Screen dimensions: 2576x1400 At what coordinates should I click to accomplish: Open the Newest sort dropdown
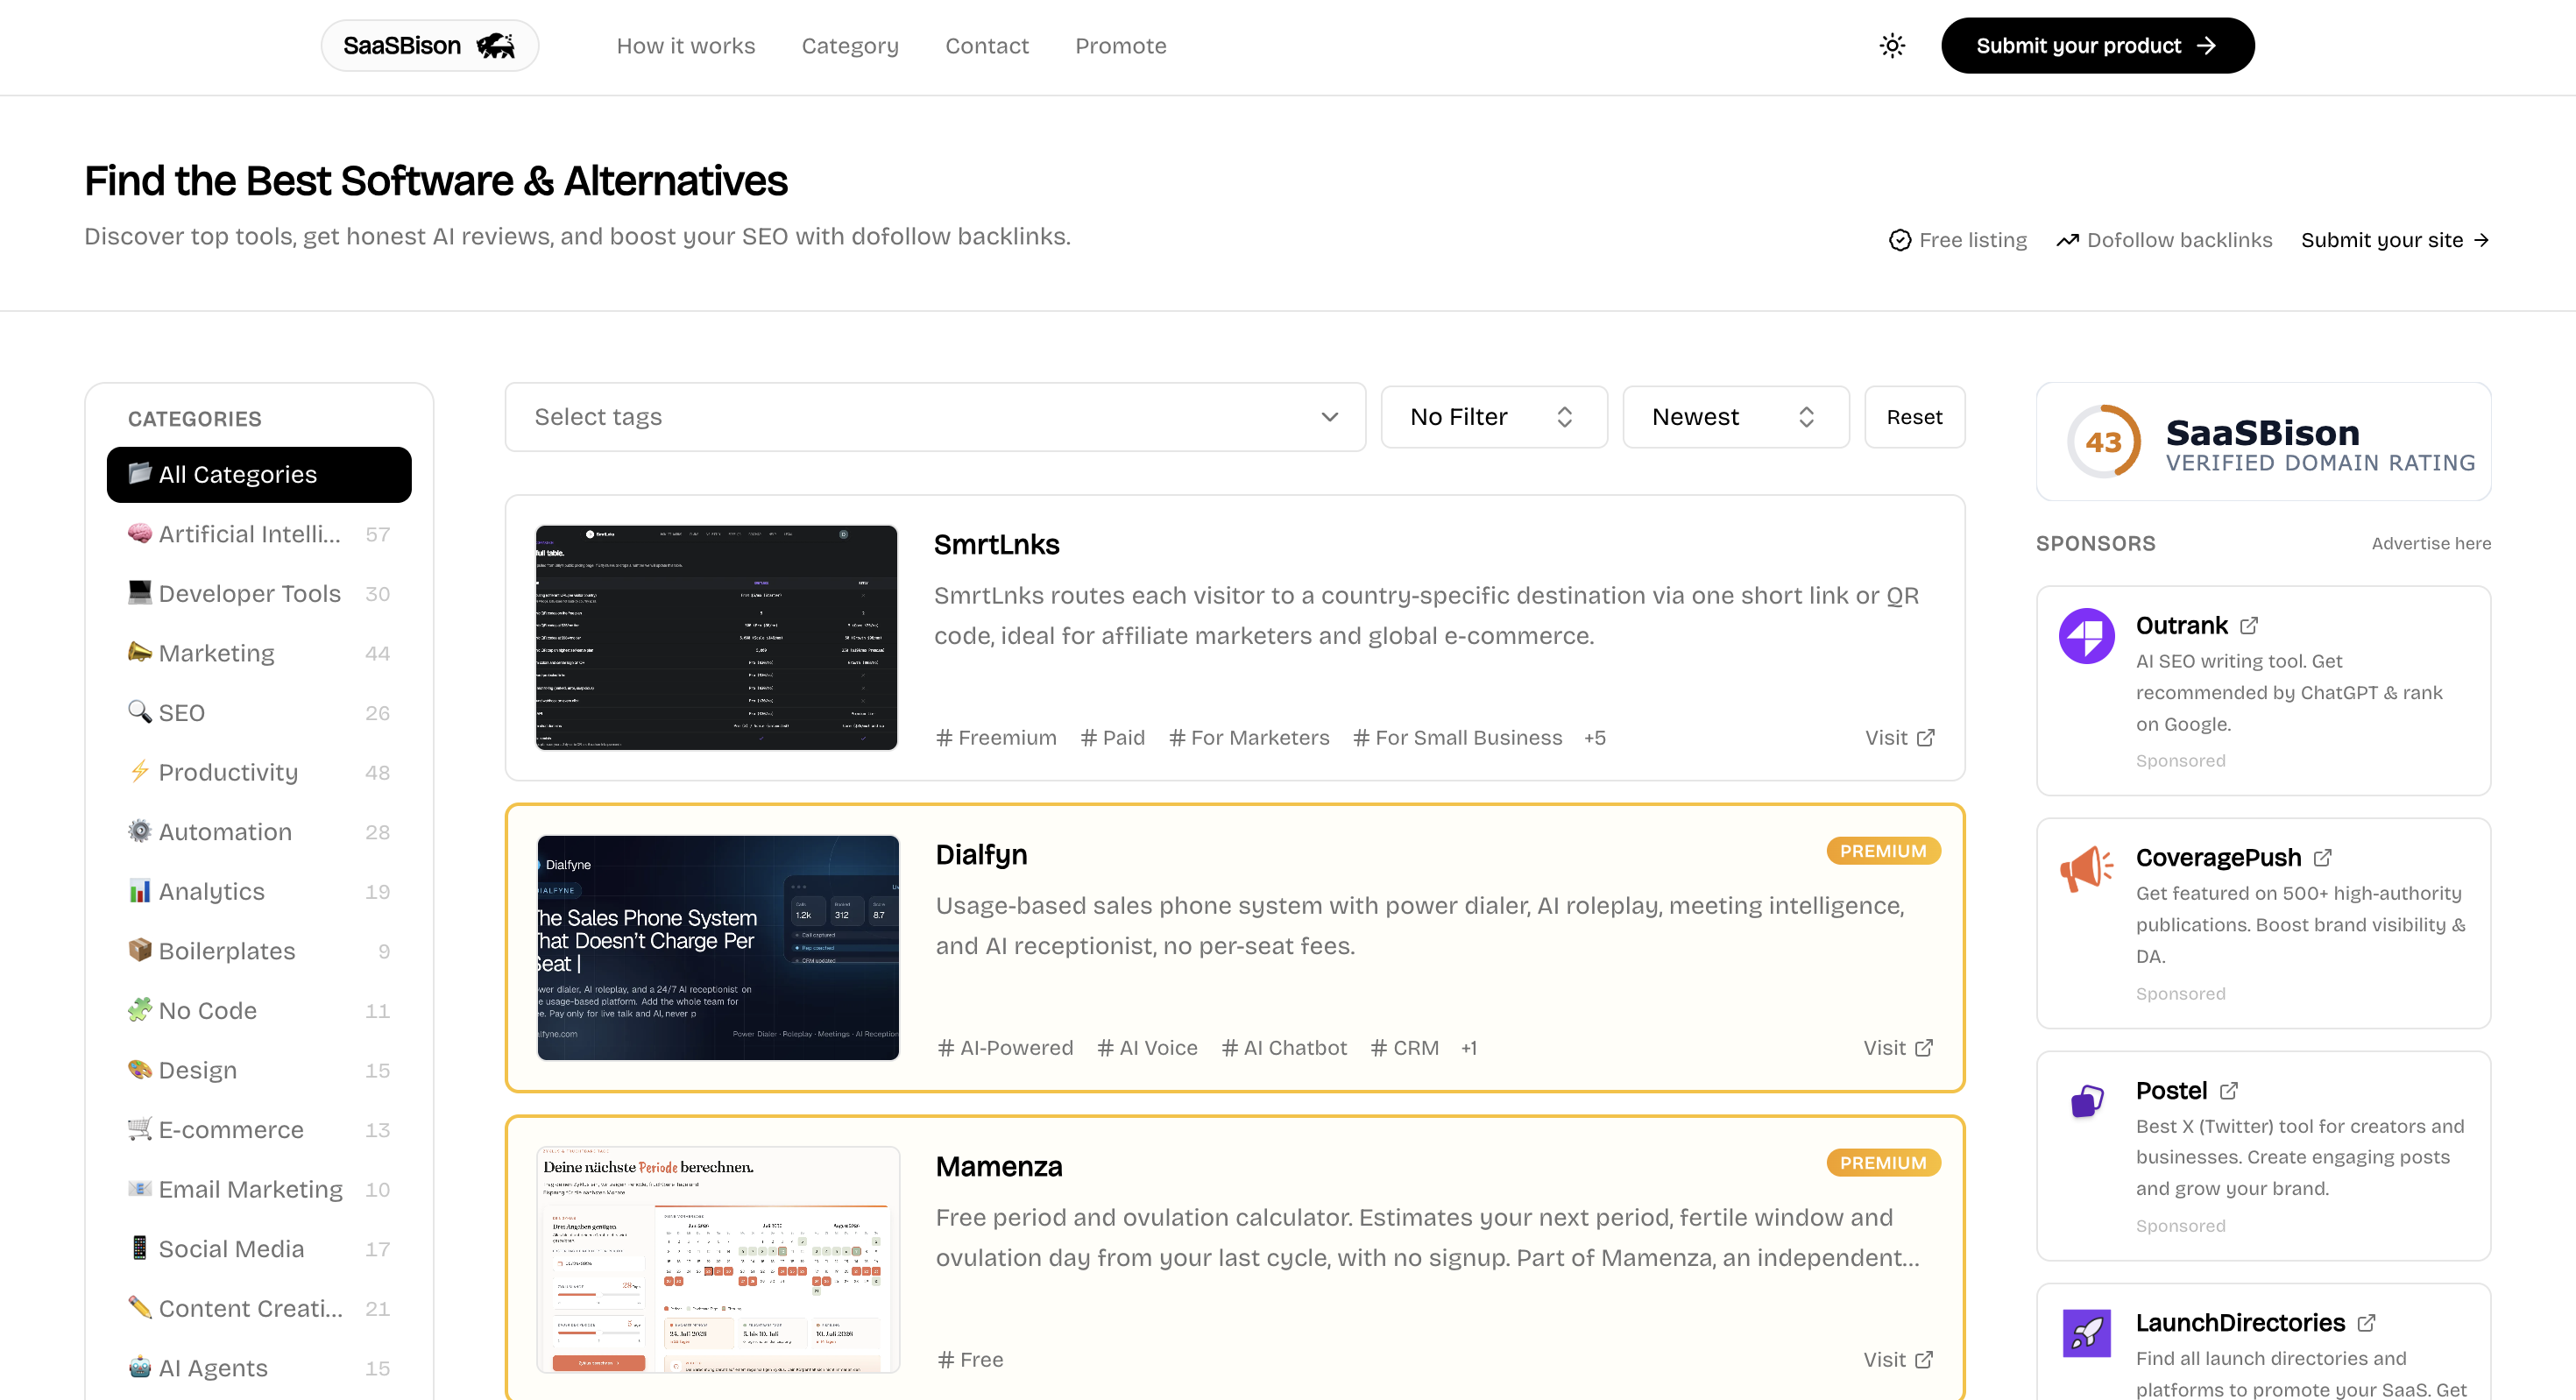coord(1735,417)
